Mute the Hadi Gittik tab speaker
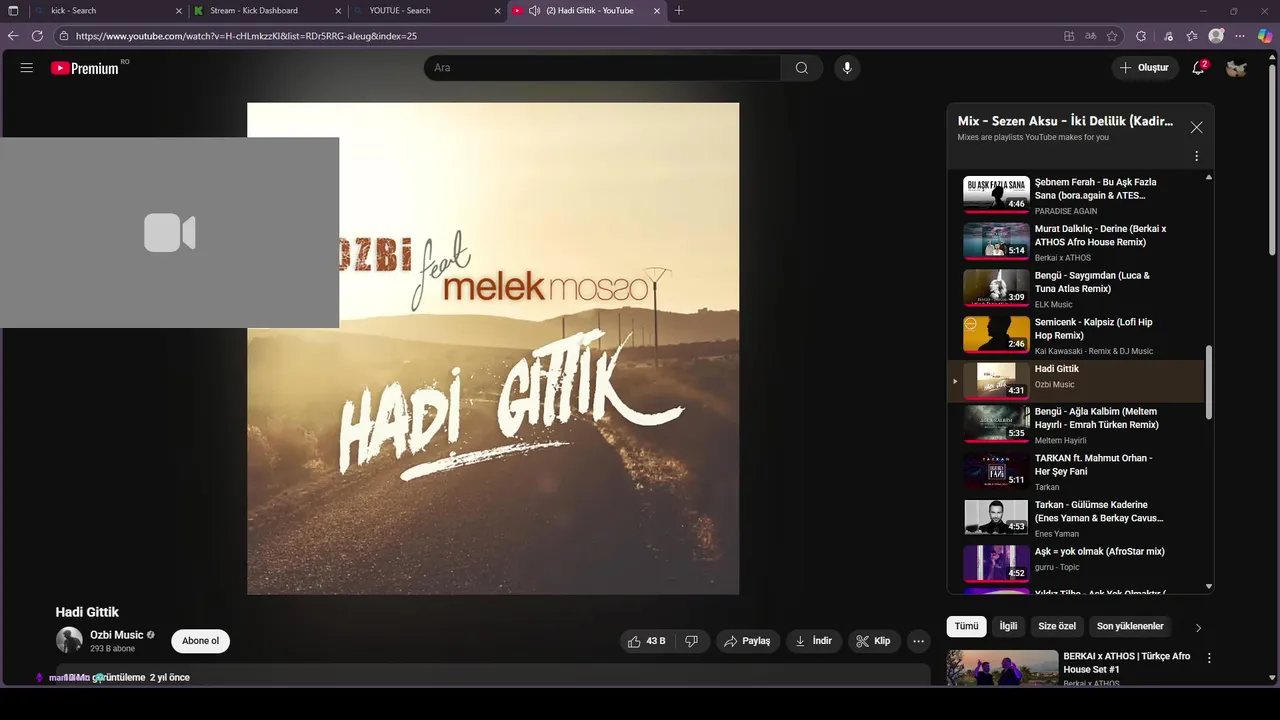The height and width of the screenshot is (720, 1280). coord(534,10)
